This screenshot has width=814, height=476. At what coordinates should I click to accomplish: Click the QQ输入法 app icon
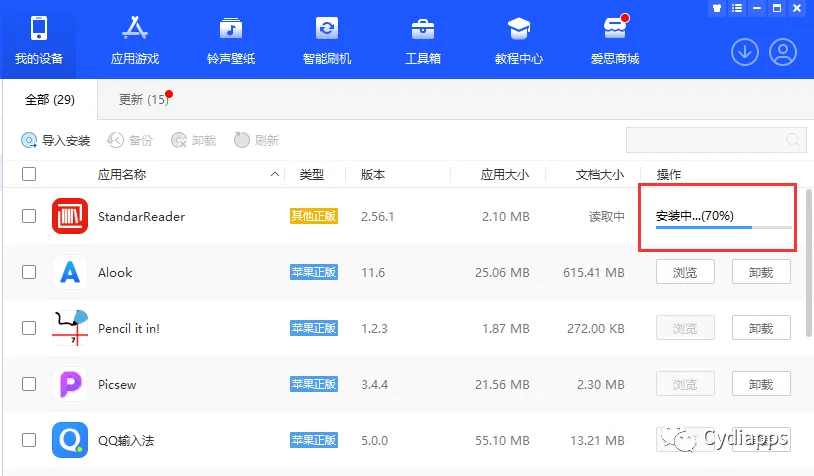tap(70, 440)
